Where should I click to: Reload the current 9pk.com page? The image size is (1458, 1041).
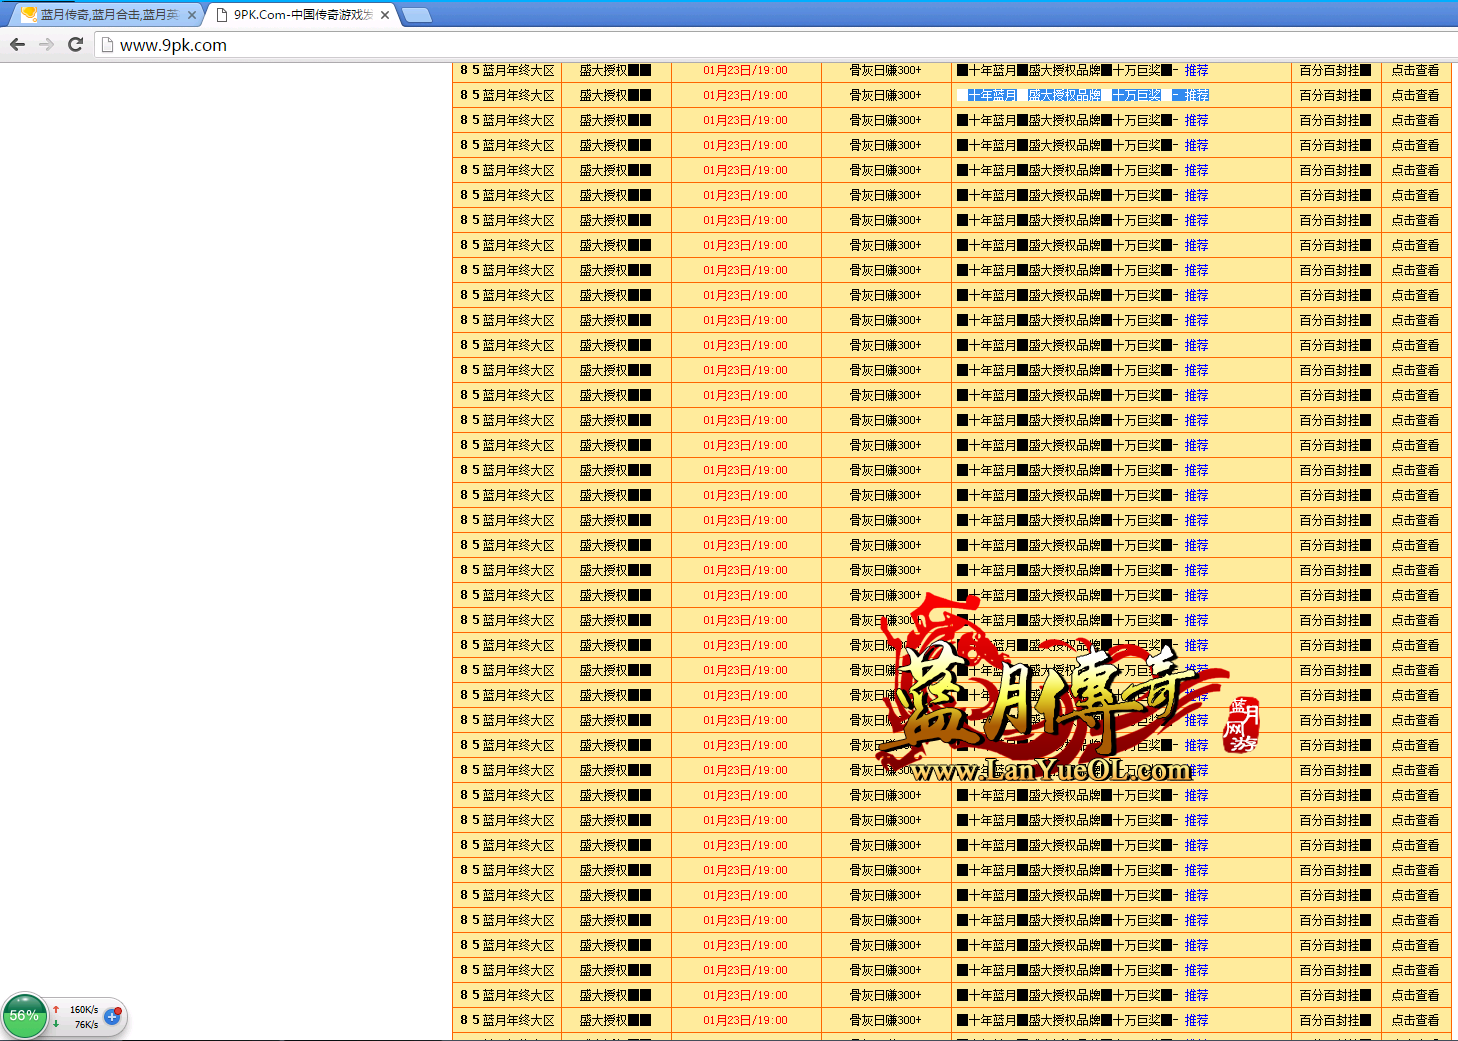(75, 44)
